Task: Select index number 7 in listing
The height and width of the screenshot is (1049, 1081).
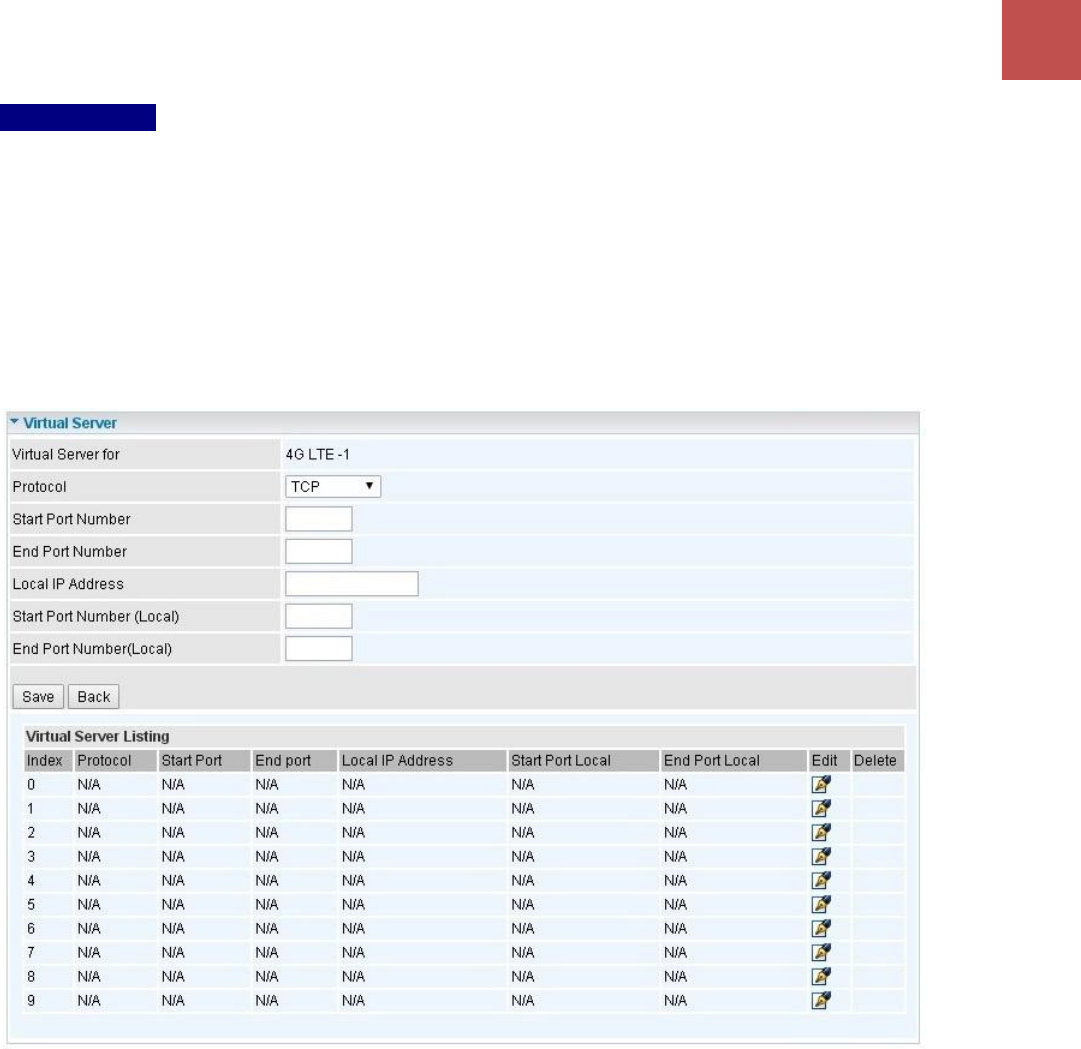Action: pos(31,953)
